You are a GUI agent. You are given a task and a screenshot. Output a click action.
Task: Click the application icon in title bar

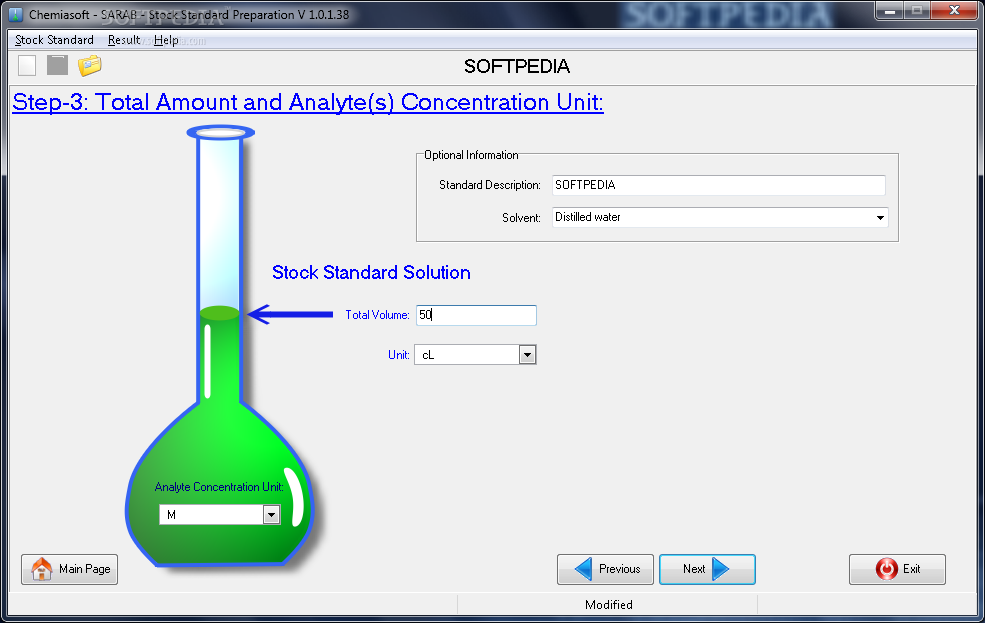click(16, 14)
